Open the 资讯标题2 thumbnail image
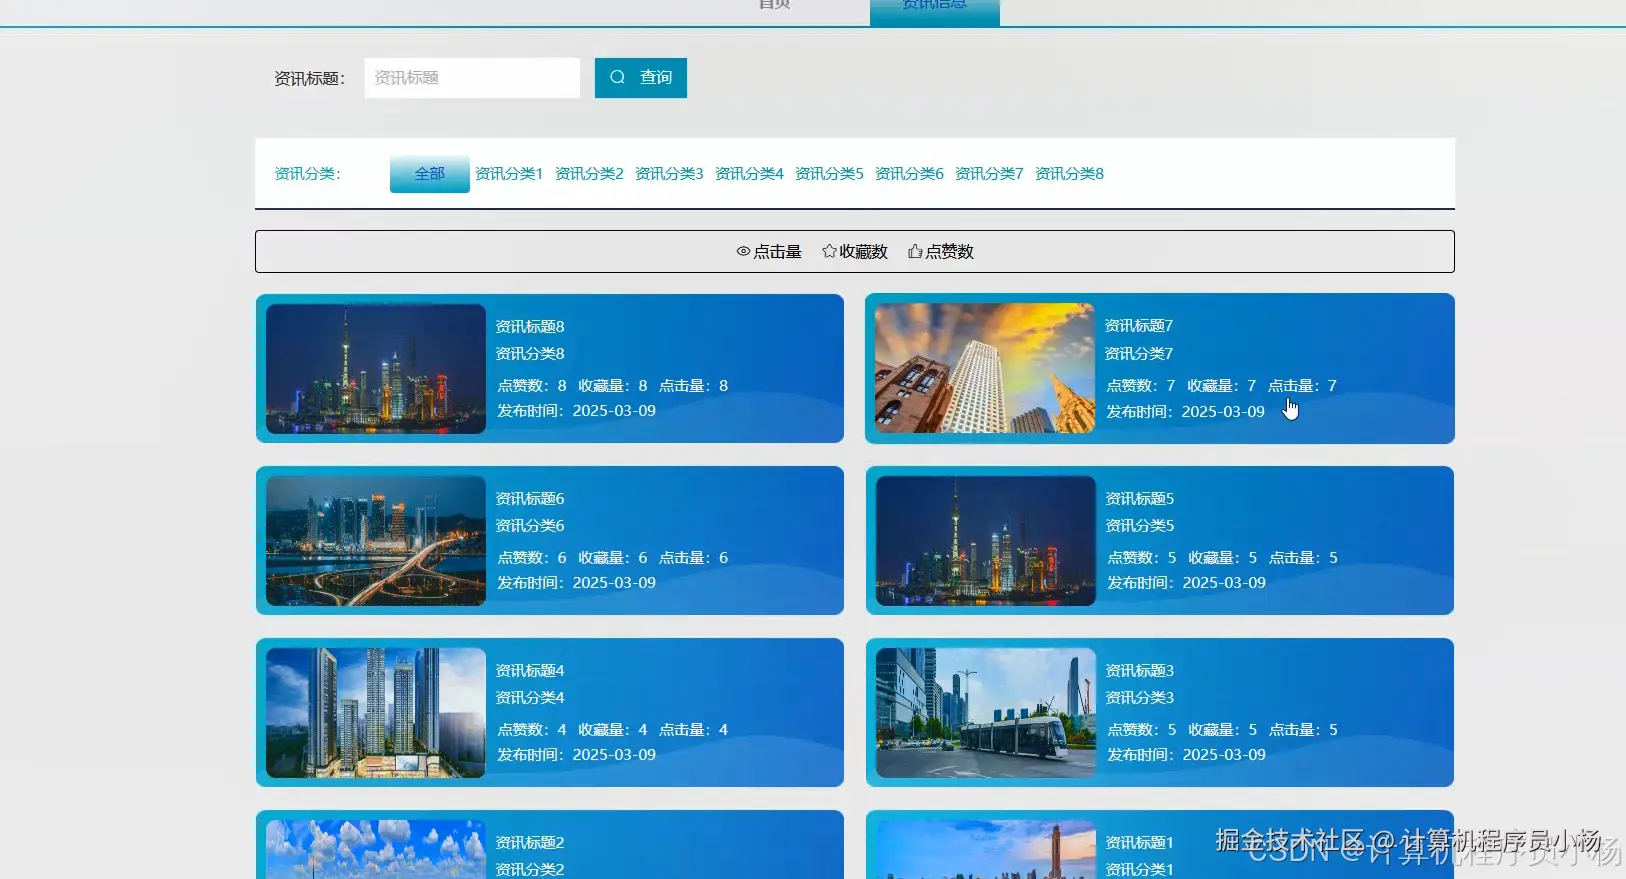This screenshot has height=879, width=1626. click(376, 849)
